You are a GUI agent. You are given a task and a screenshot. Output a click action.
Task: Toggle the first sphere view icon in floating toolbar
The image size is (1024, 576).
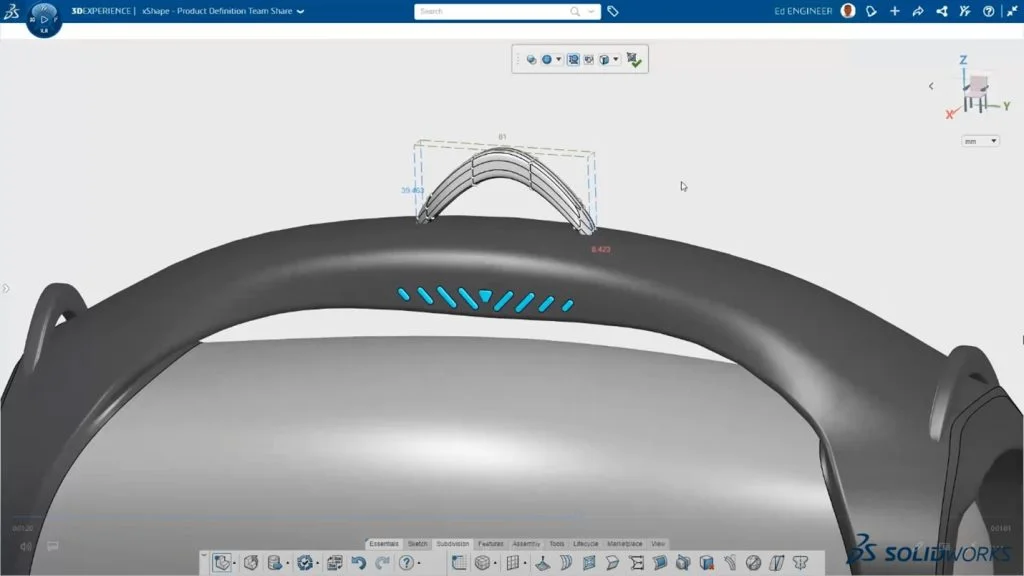[x=531, y=60]
